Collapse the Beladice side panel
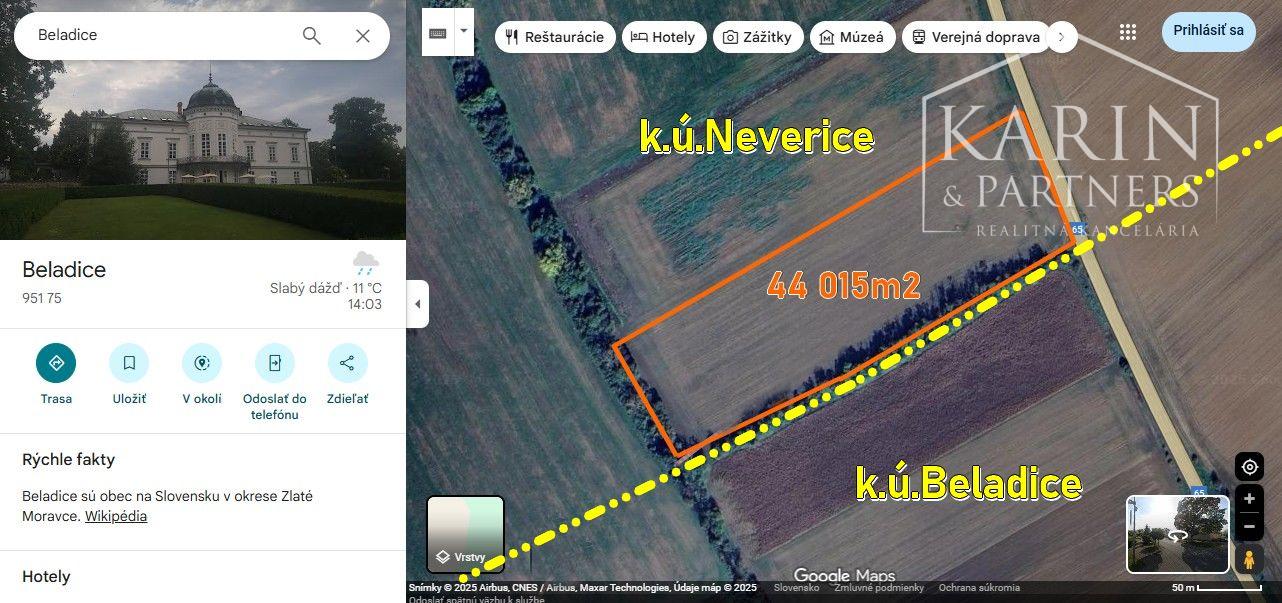Image resolution: width=1282 pixels, height=603 pixels. tap(417, 303)
